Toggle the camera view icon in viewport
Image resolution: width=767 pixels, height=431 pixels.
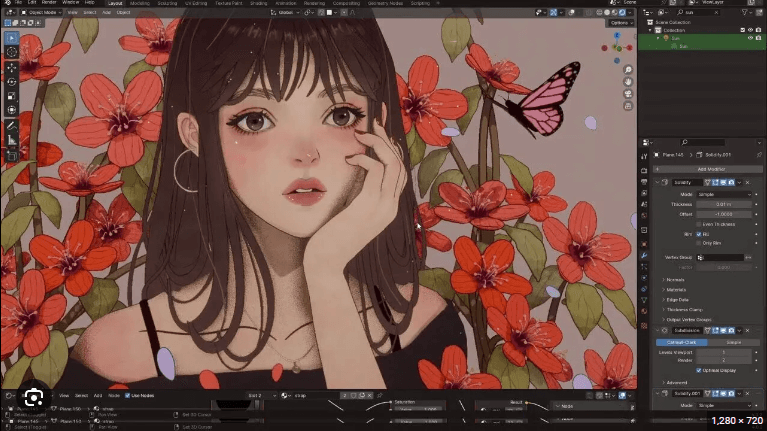point(629,94)
